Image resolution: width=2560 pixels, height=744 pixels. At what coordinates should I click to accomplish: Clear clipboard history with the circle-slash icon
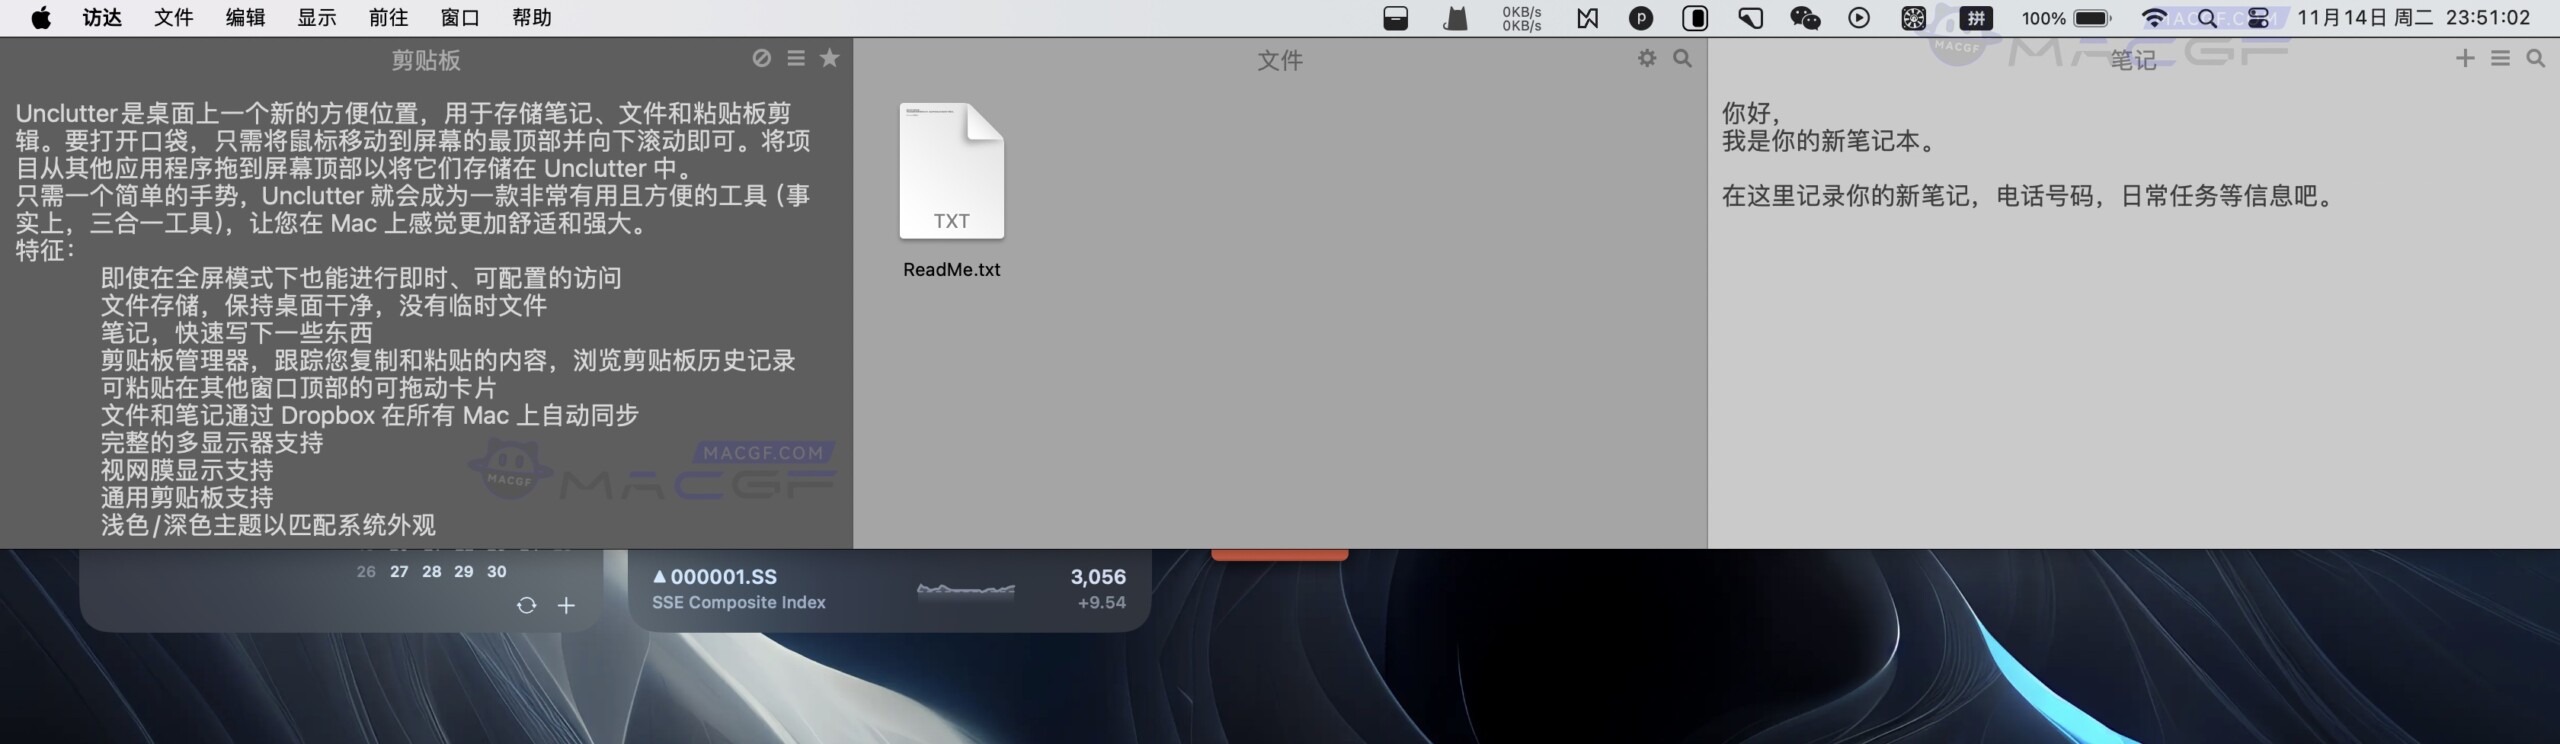tap(761, 59)
